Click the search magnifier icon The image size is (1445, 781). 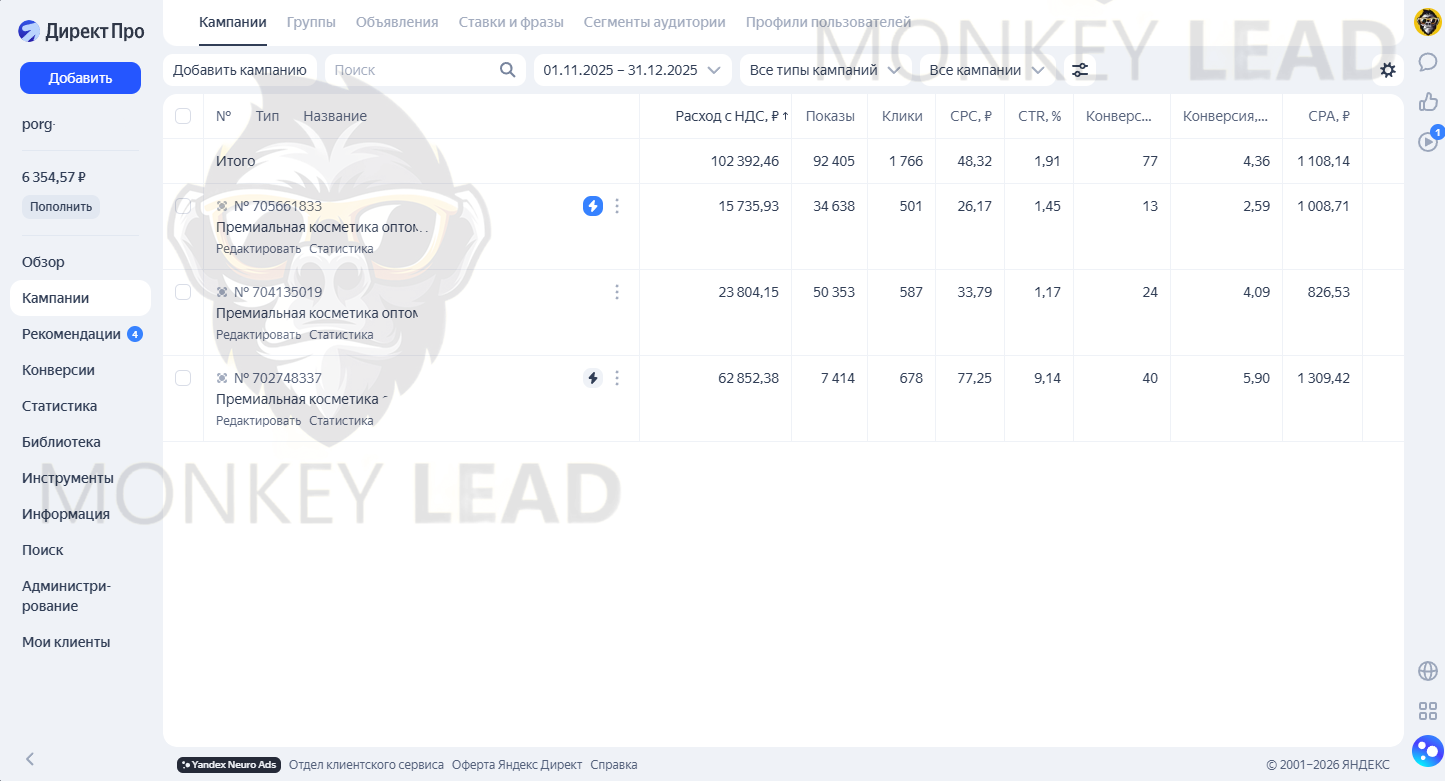pyautogui.click(x=508, y=70)
